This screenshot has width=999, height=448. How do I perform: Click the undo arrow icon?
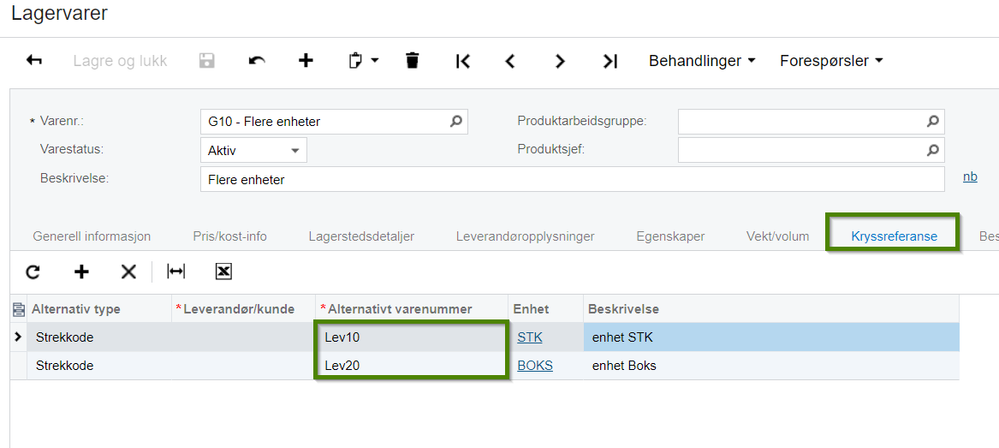[257, 61]
